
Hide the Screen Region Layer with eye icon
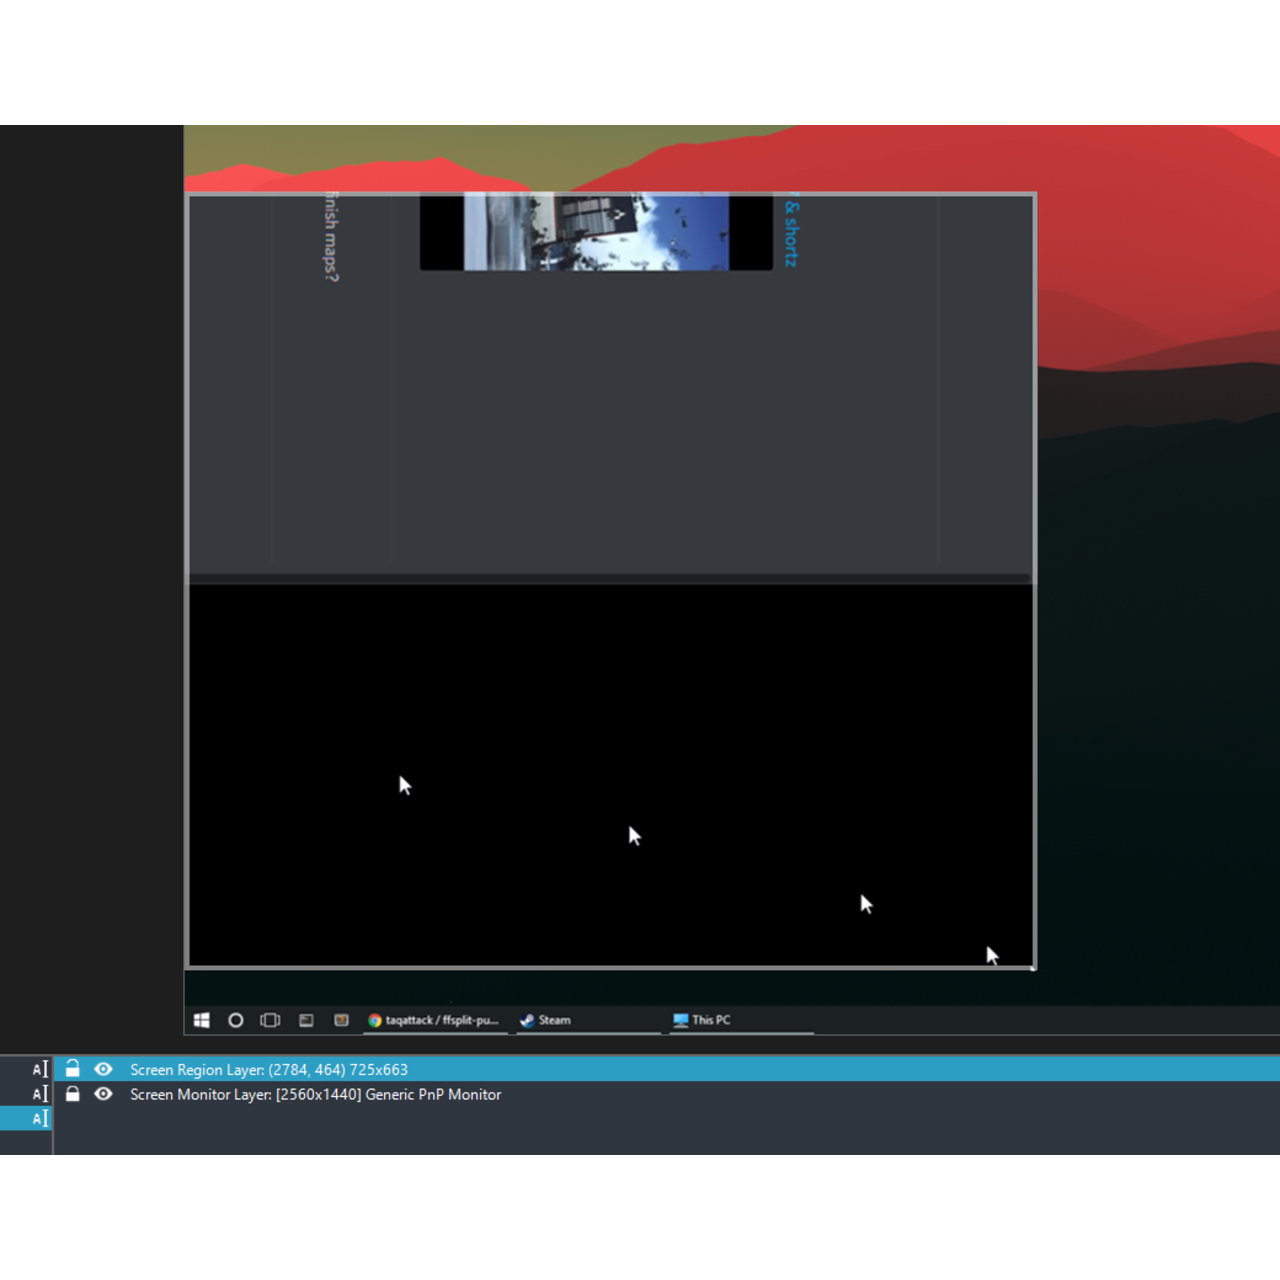(x=103, y=1069)
